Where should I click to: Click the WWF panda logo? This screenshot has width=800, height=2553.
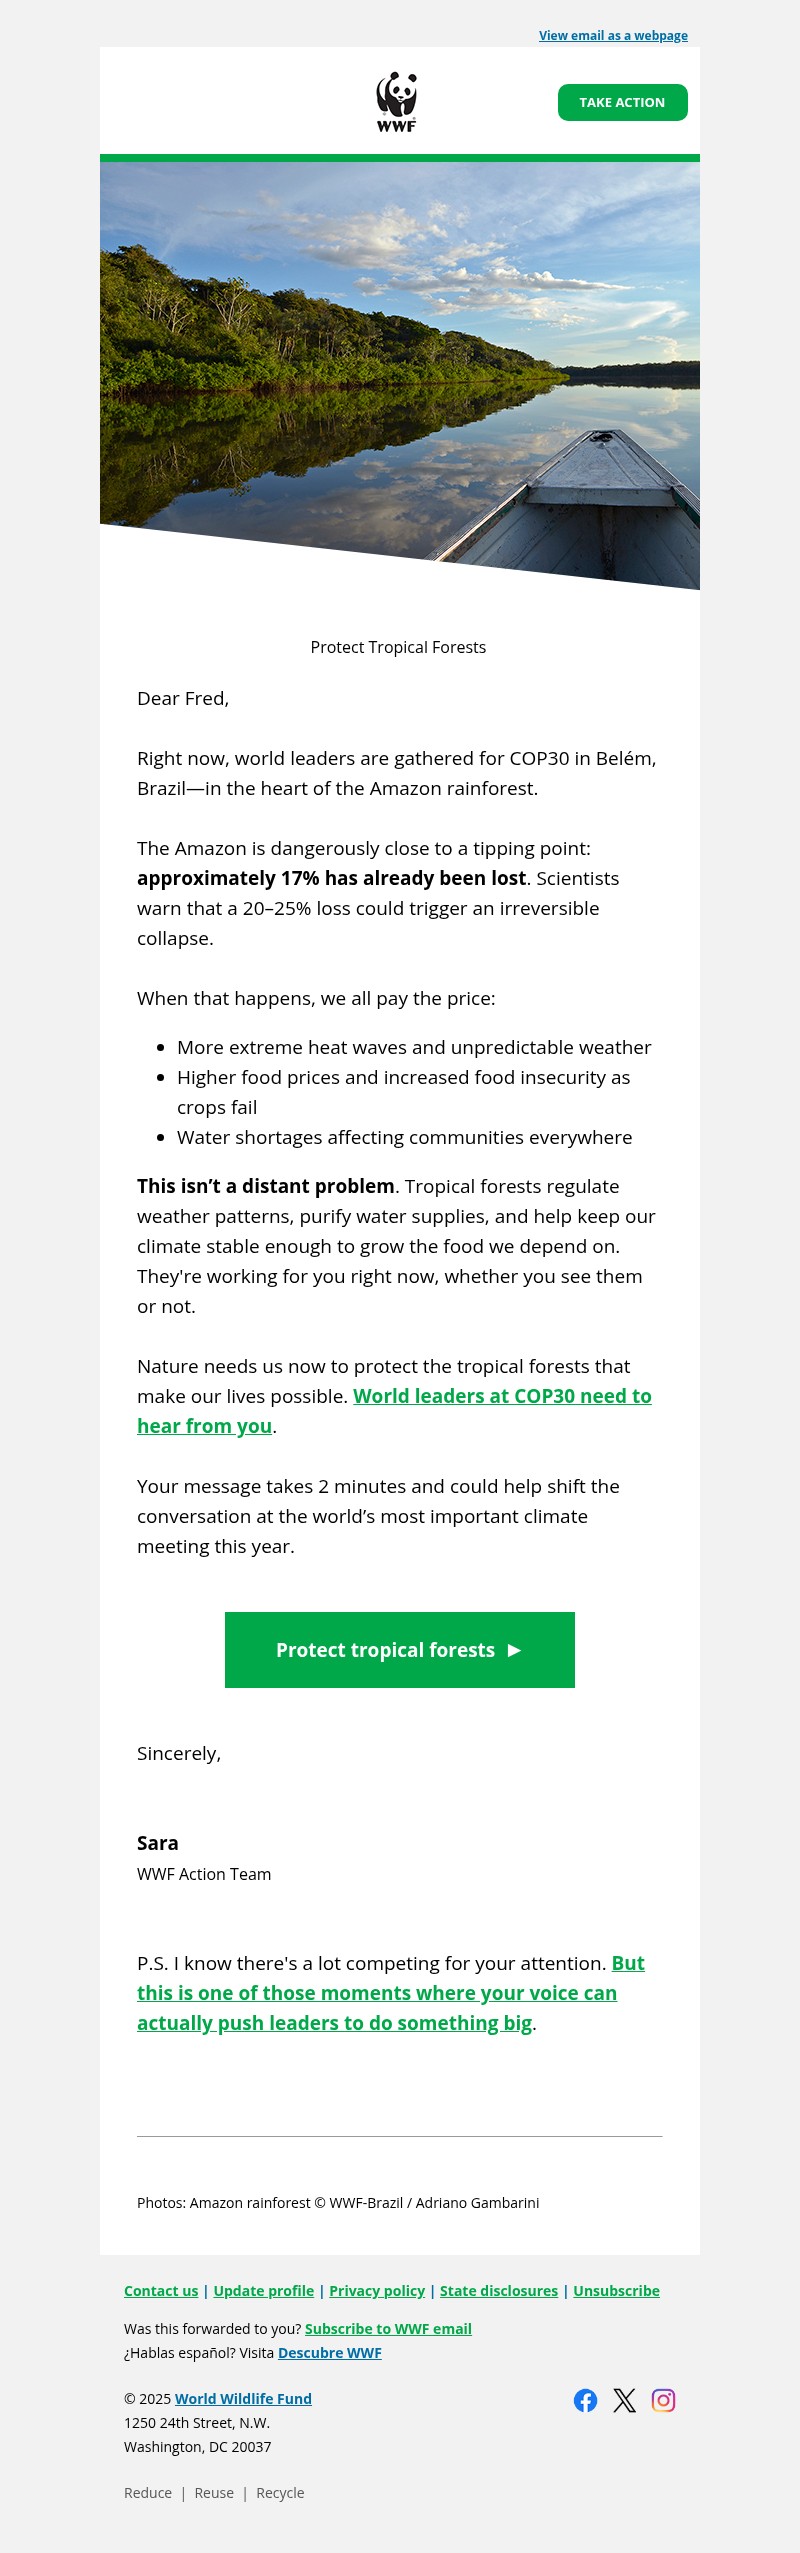click(x=397, y=98)
